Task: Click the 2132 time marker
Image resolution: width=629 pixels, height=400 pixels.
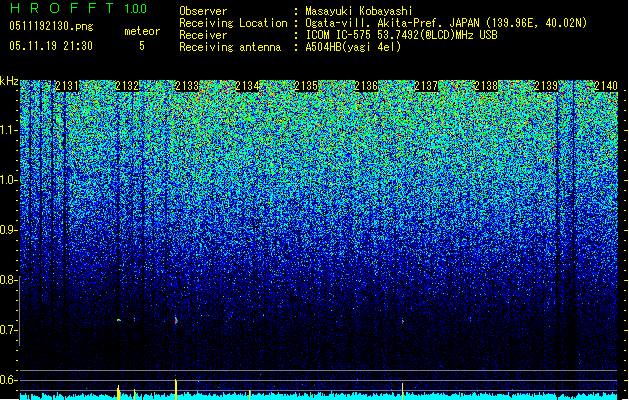Action: (x=127, y=86)
